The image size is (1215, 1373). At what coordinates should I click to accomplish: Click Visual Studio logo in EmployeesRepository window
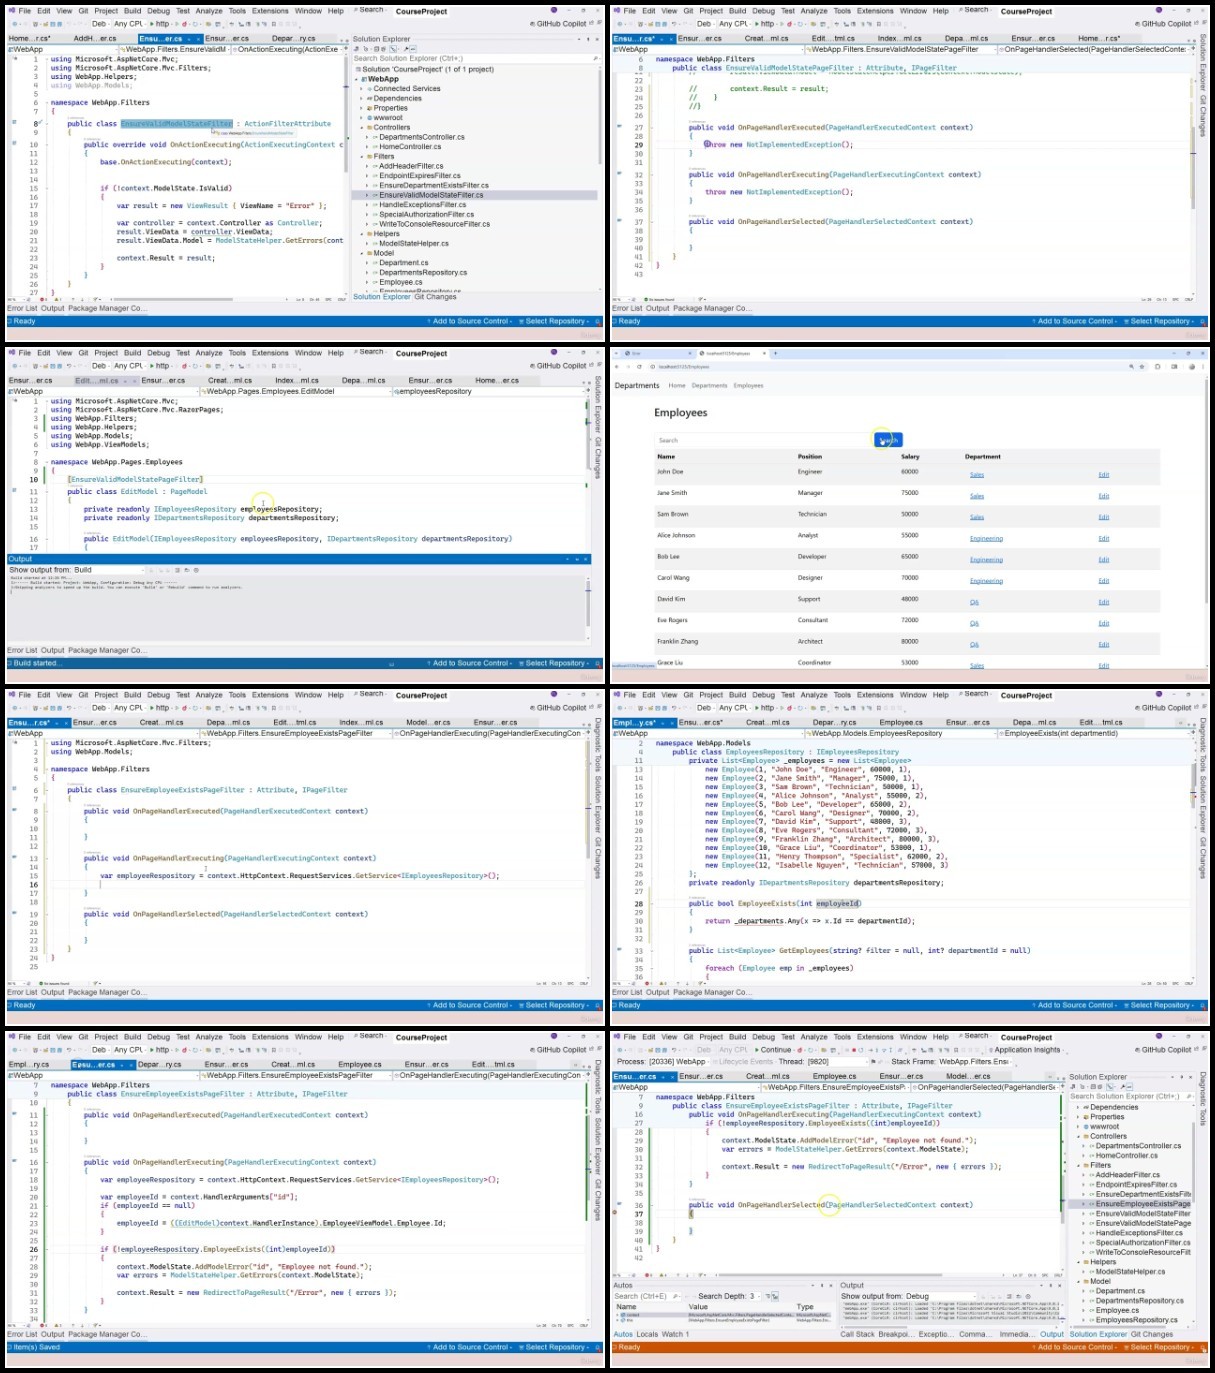click(617, 695)
